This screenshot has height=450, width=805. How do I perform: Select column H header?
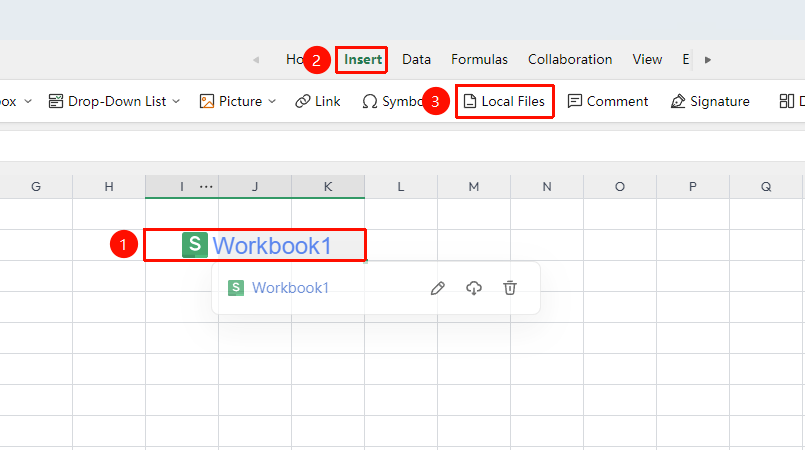point(109,187)
